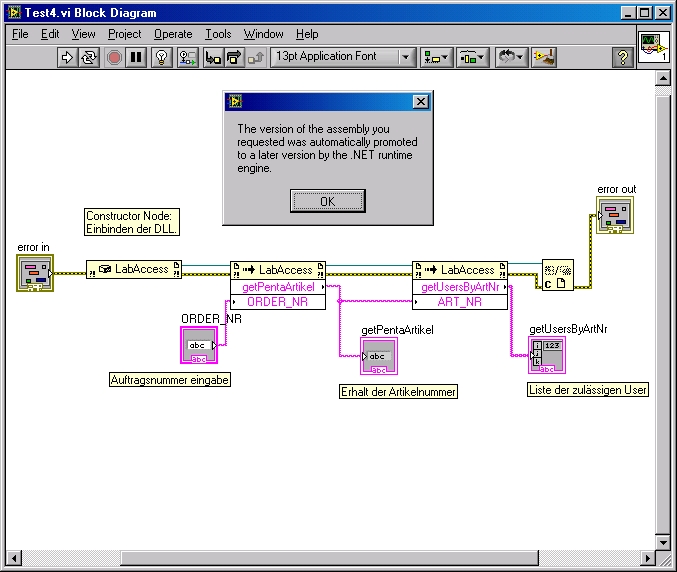Image resolution: width=677 pixels, height=572 pixels.
Task: Click the VI icon pane at top right
Action: tap(654, 46)
